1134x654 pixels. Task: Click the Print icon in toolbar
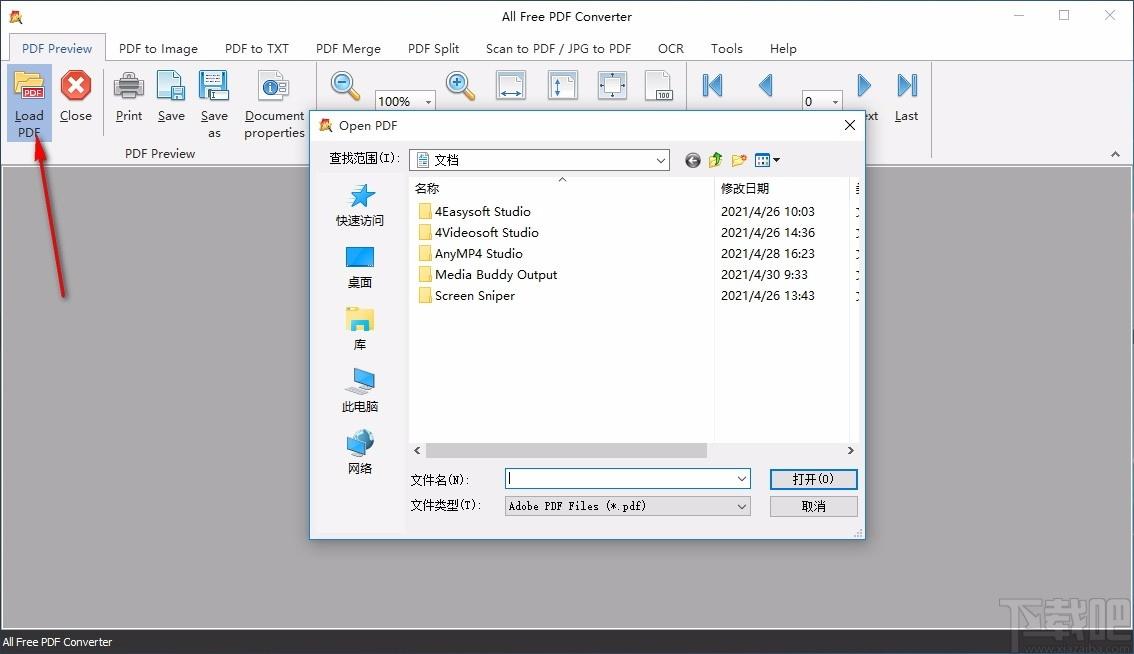tap(129, 85)
